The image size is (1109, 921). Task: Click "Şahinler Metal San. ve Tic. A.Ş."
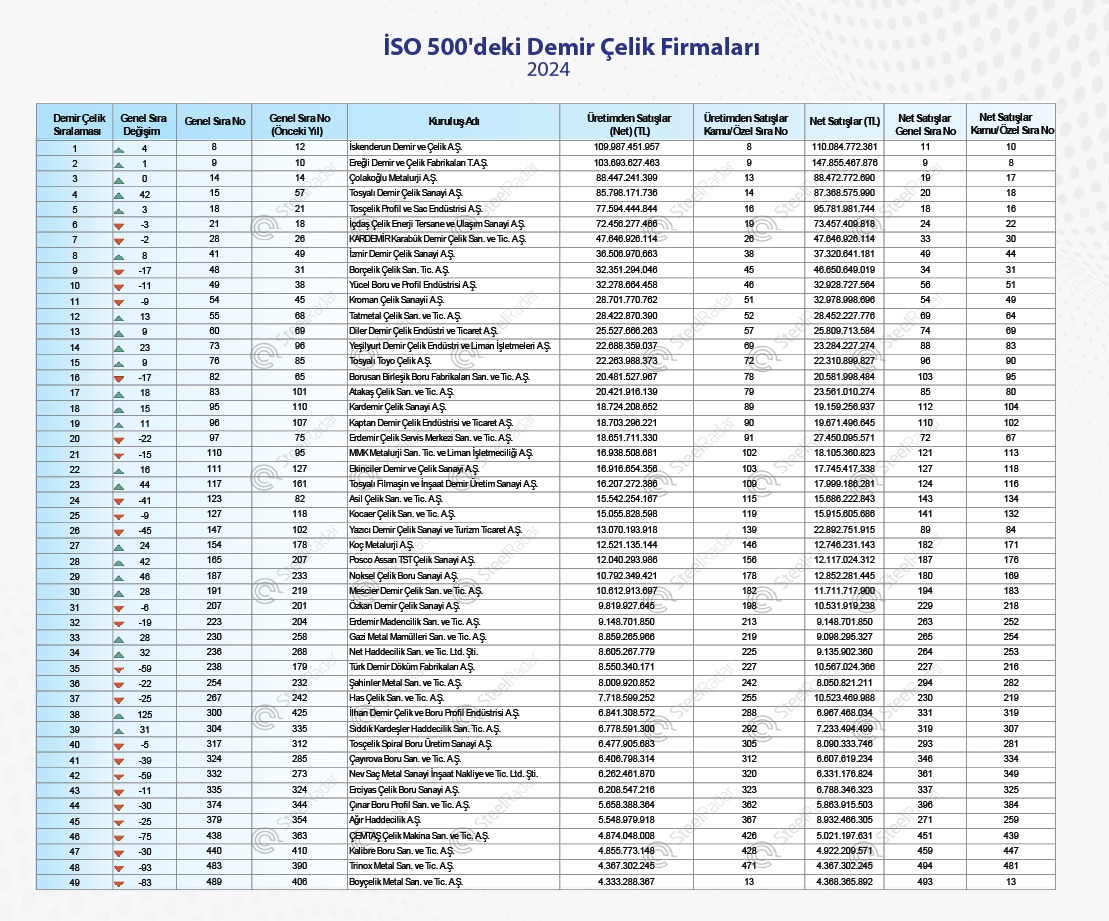405,683
